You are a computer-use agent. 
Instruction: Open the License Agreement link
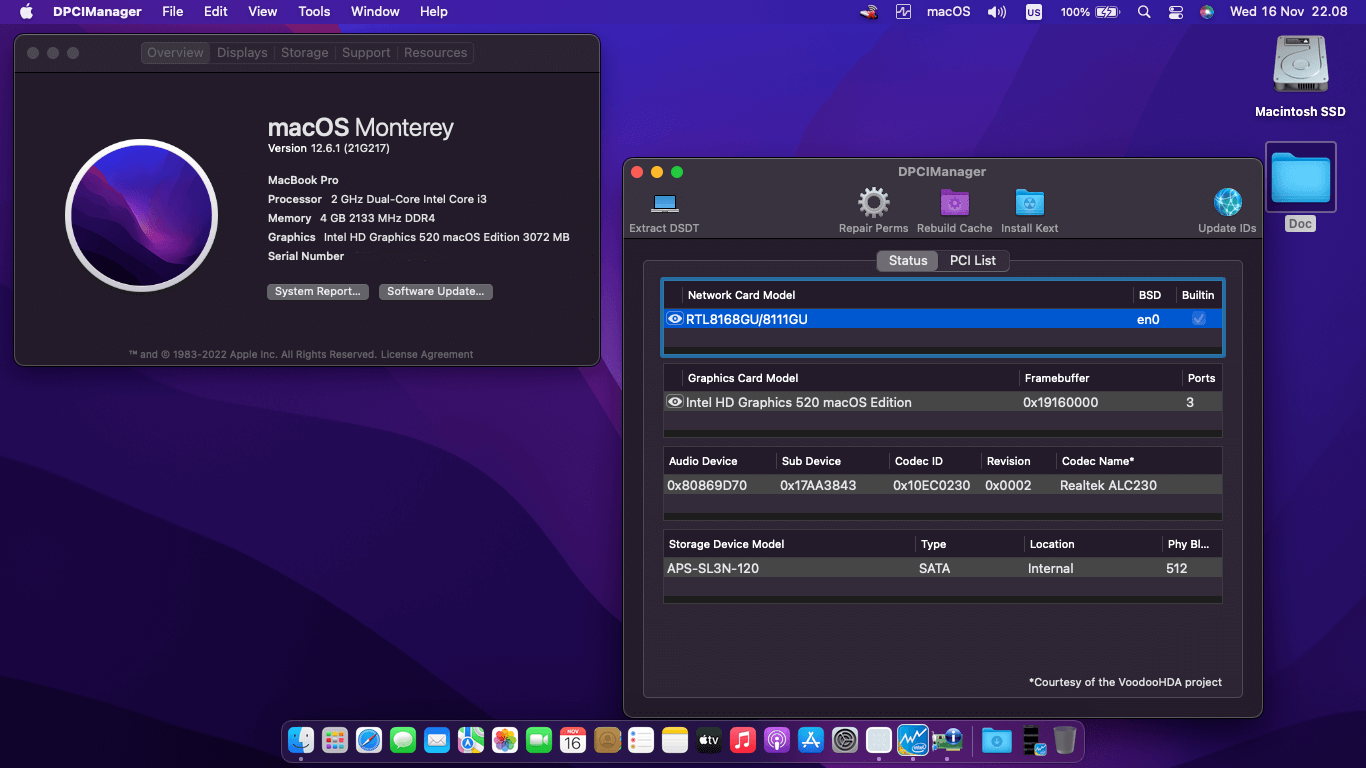pyautogui.click(x=427, y=355)
